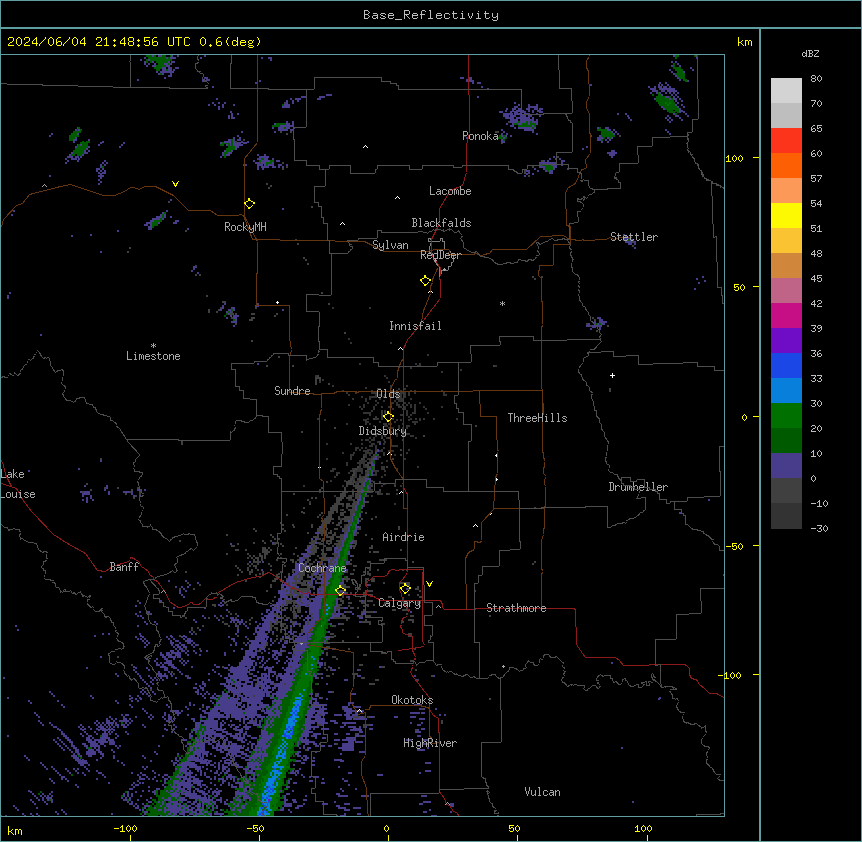Click the Cochrane city label
The image size is (862, 842).
pyautogui.click(x=322, y=568)
